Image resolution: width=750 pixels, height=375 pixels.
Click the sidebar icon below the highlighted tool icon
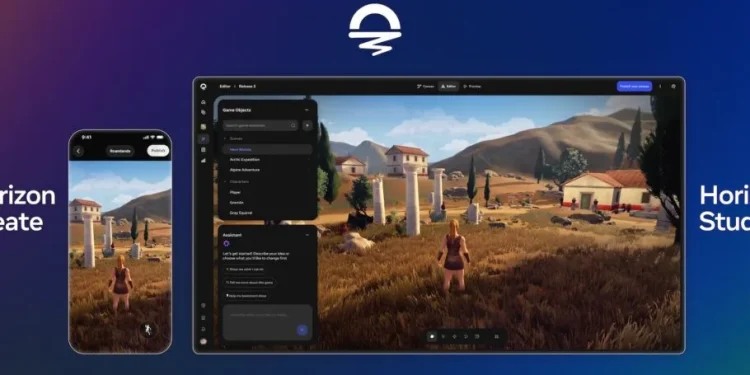tap(203, 150)
